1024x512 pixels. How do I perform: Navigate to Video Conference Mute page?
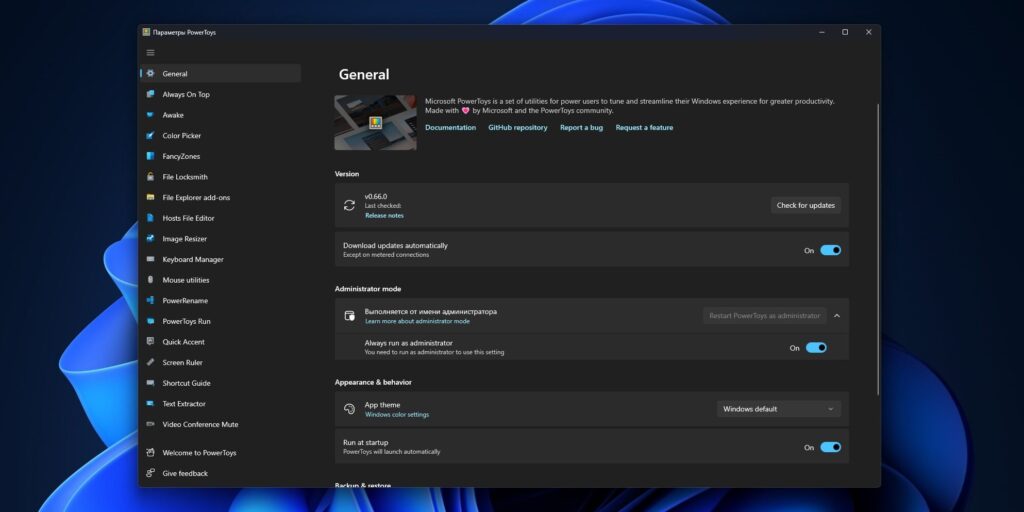pos(220,424)
